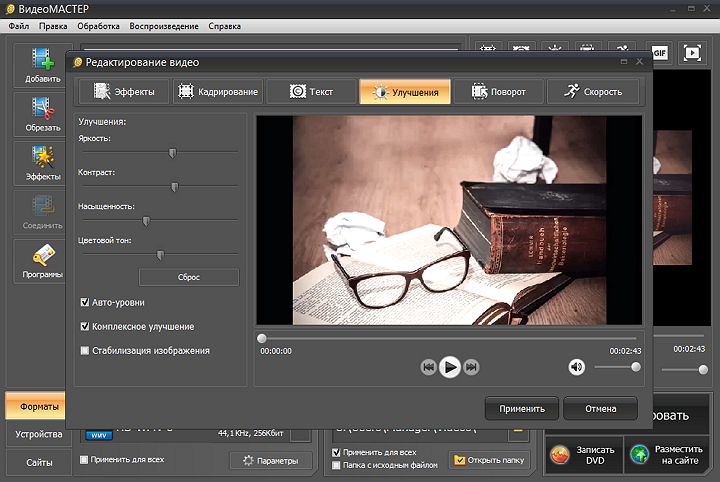Click the Параметры gear button
720x482 pixels.
coord(271,460)
